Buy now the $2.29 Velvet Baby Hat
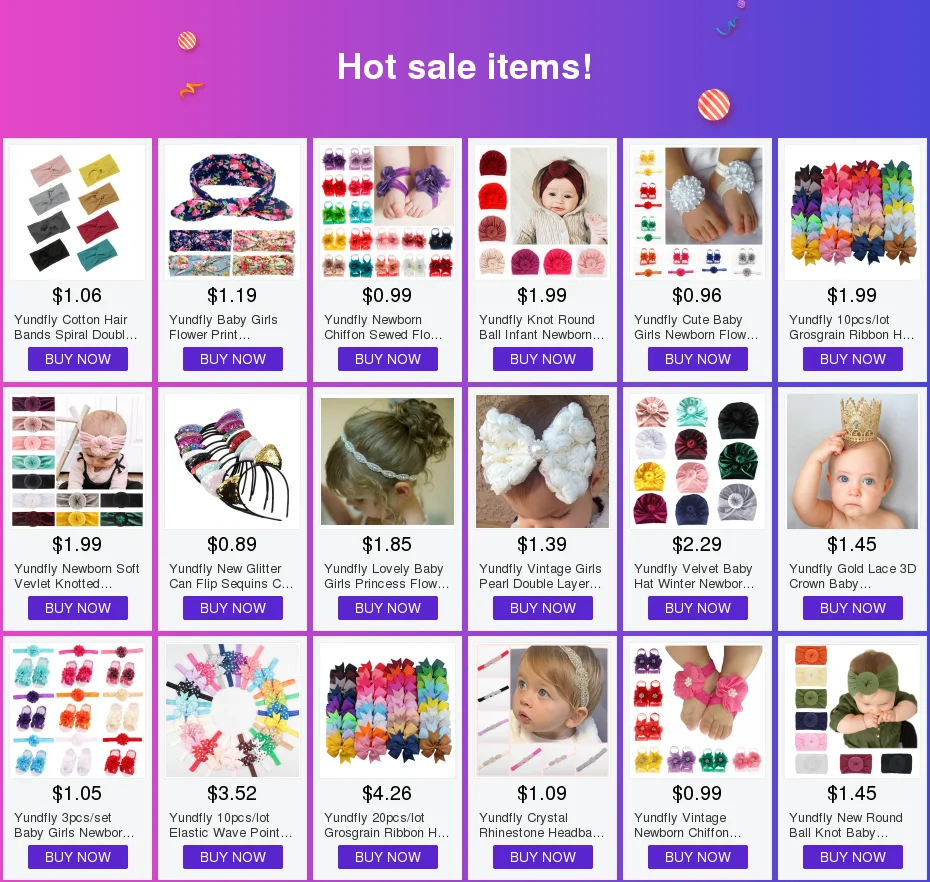This screenshot has height=882, width=930. point(698,608)
